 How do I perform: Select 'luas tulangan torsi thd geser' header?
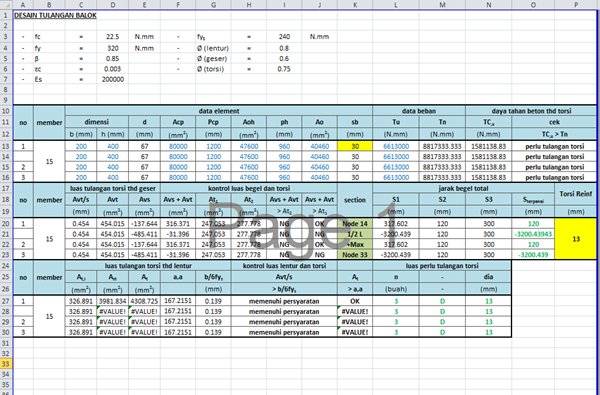(113, 188)
